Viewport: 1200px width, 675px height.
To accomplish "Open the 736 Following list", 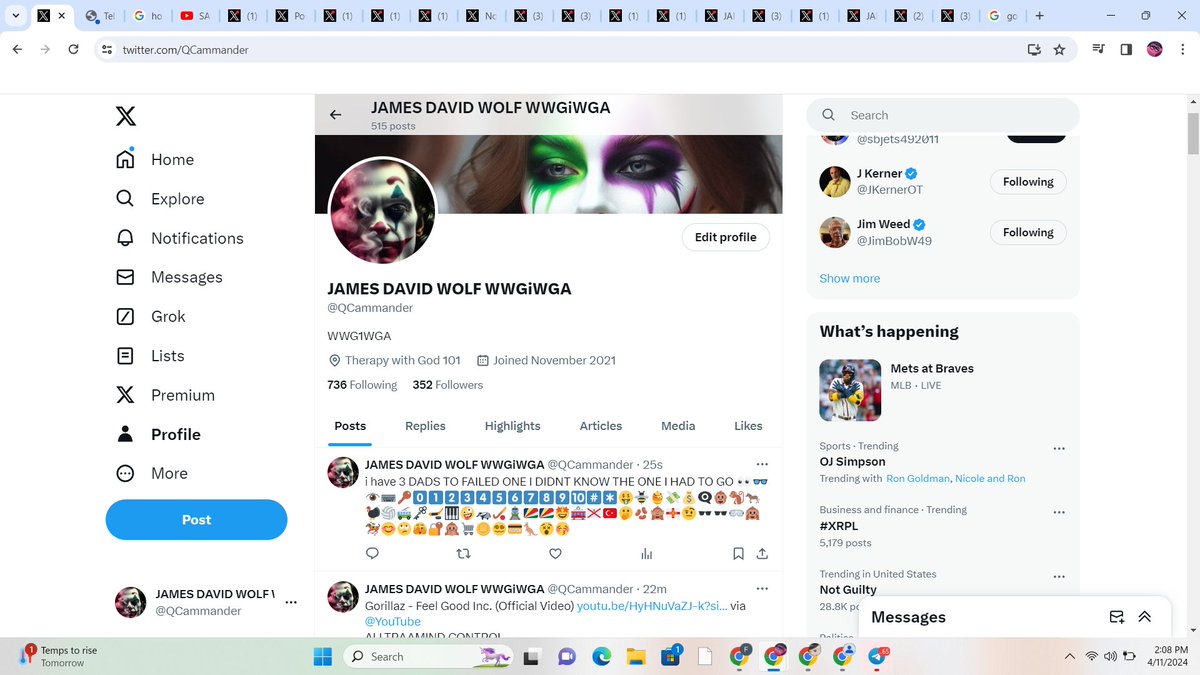I will [362, 385].
